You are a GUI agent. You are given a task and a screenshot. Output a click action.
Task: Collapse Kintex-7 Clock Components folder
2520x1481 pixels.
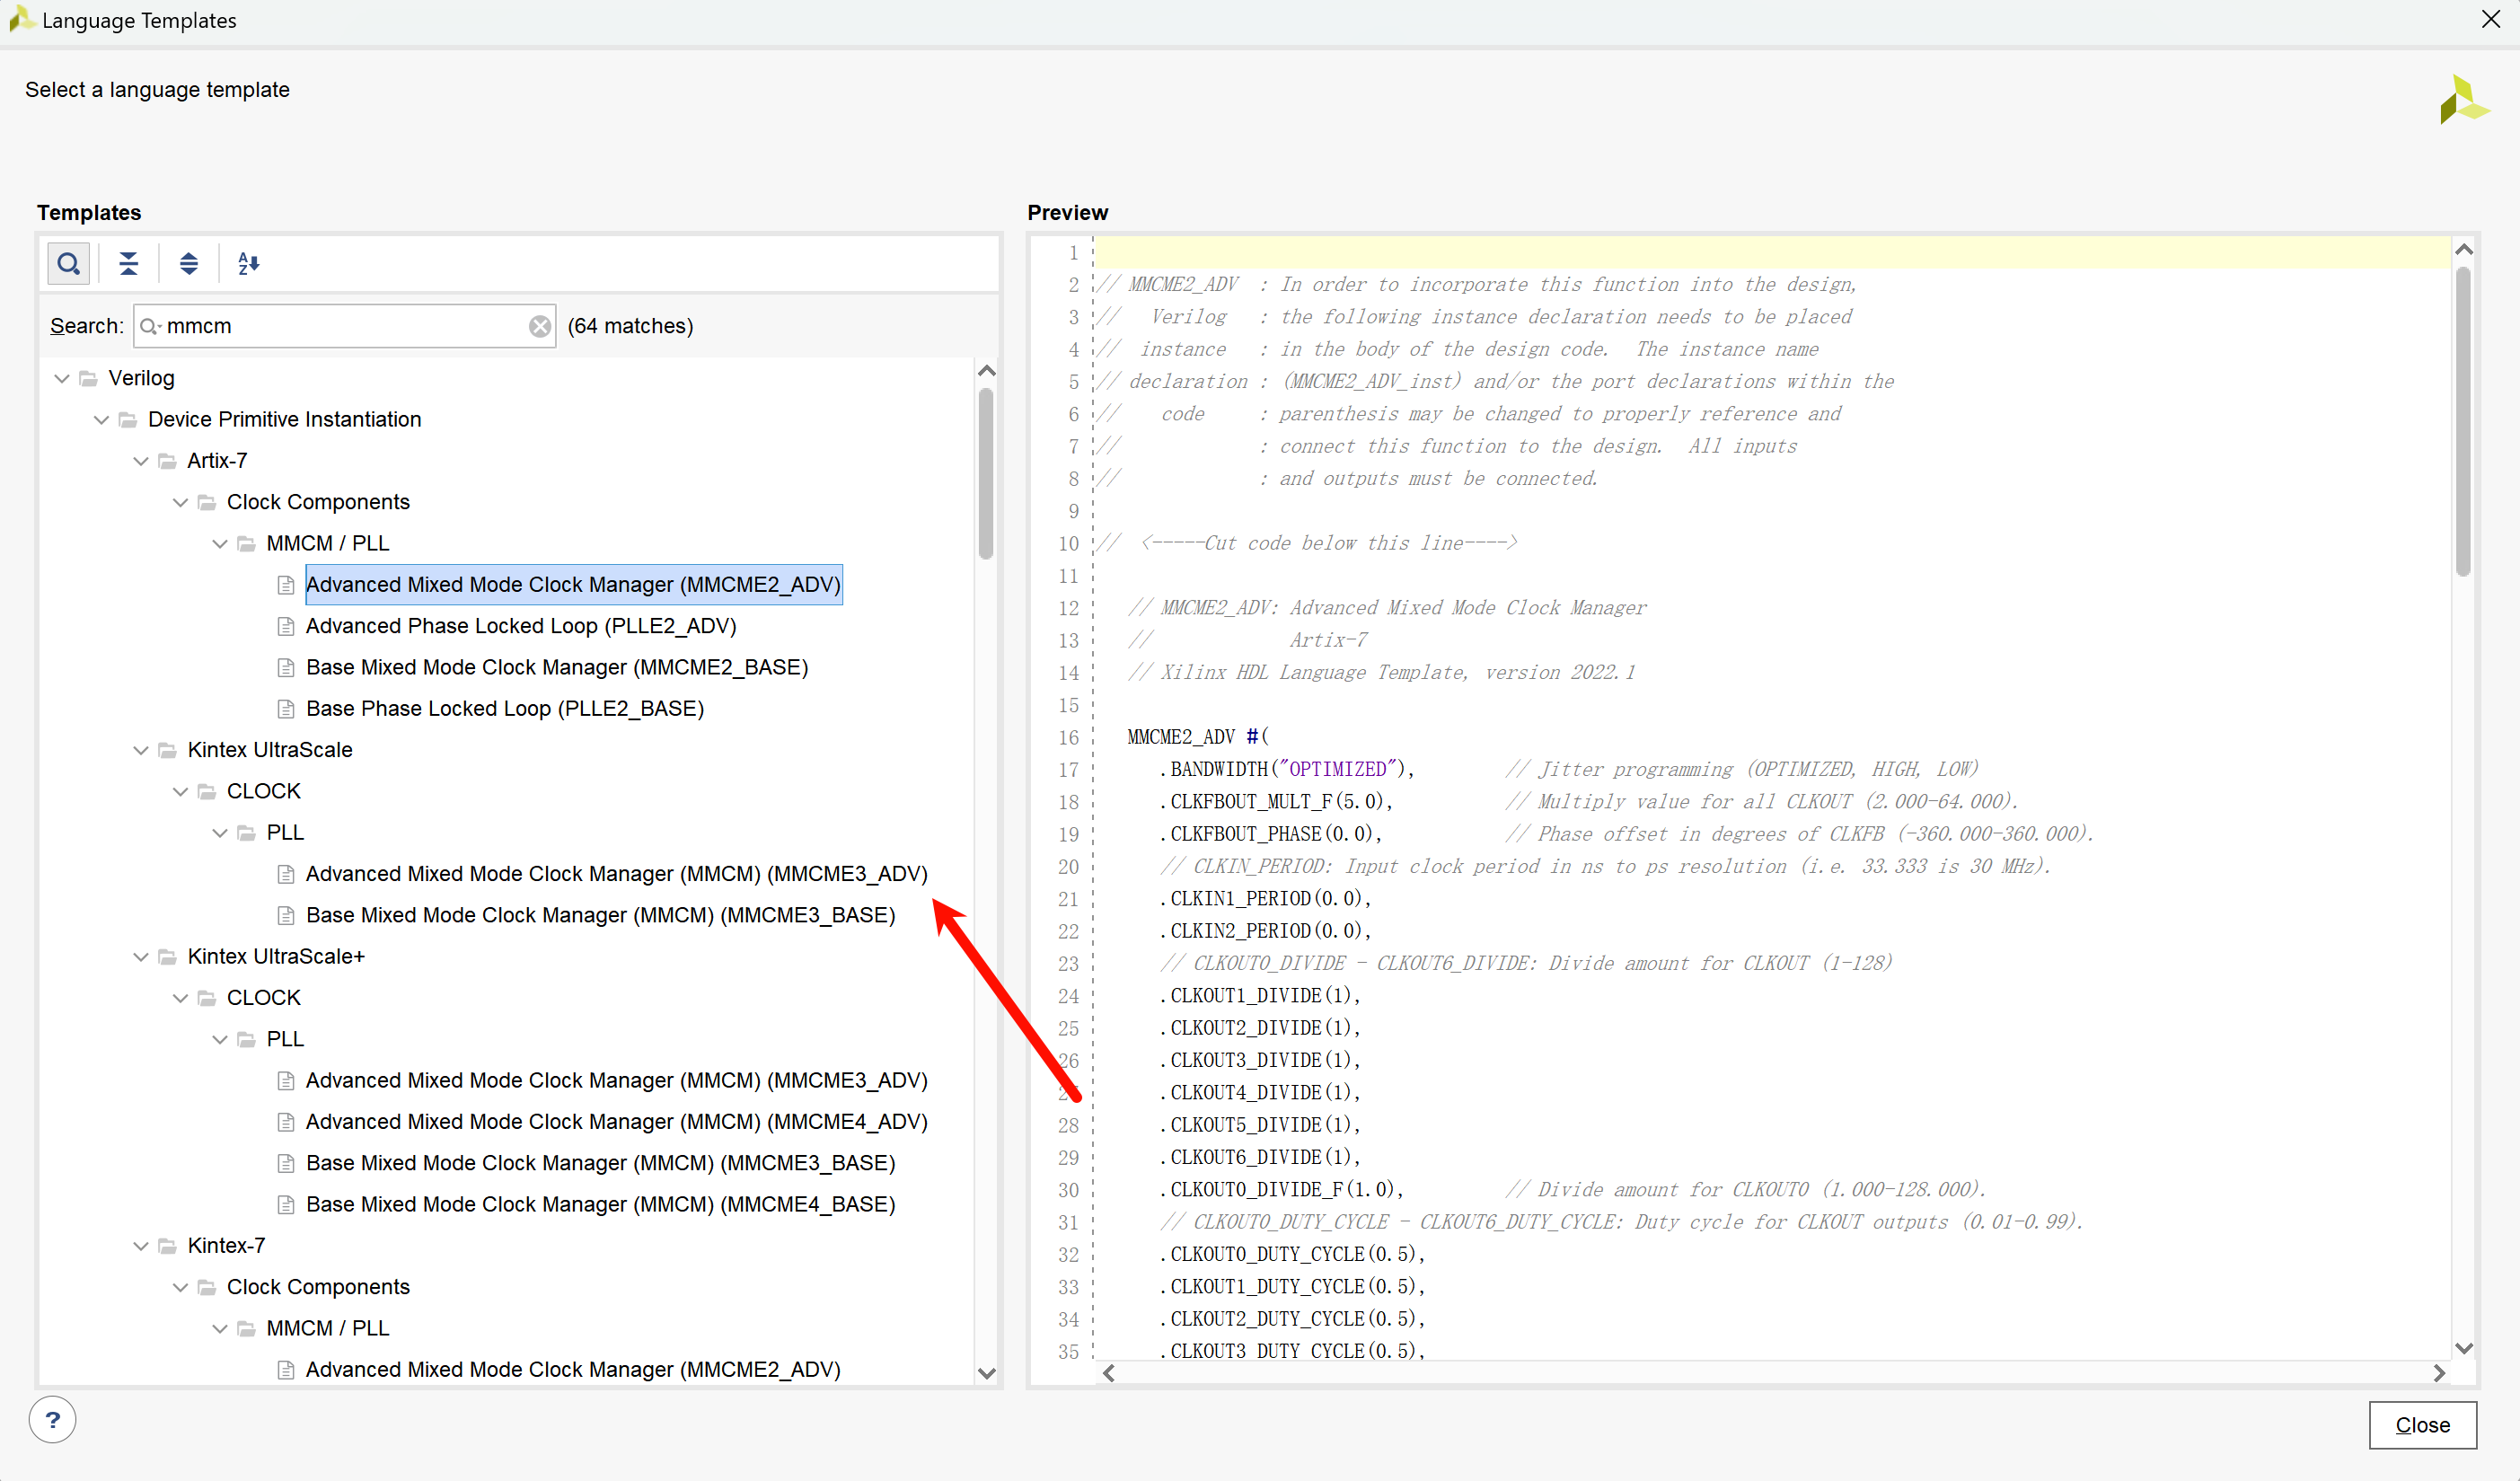(x=180, y=1287)
